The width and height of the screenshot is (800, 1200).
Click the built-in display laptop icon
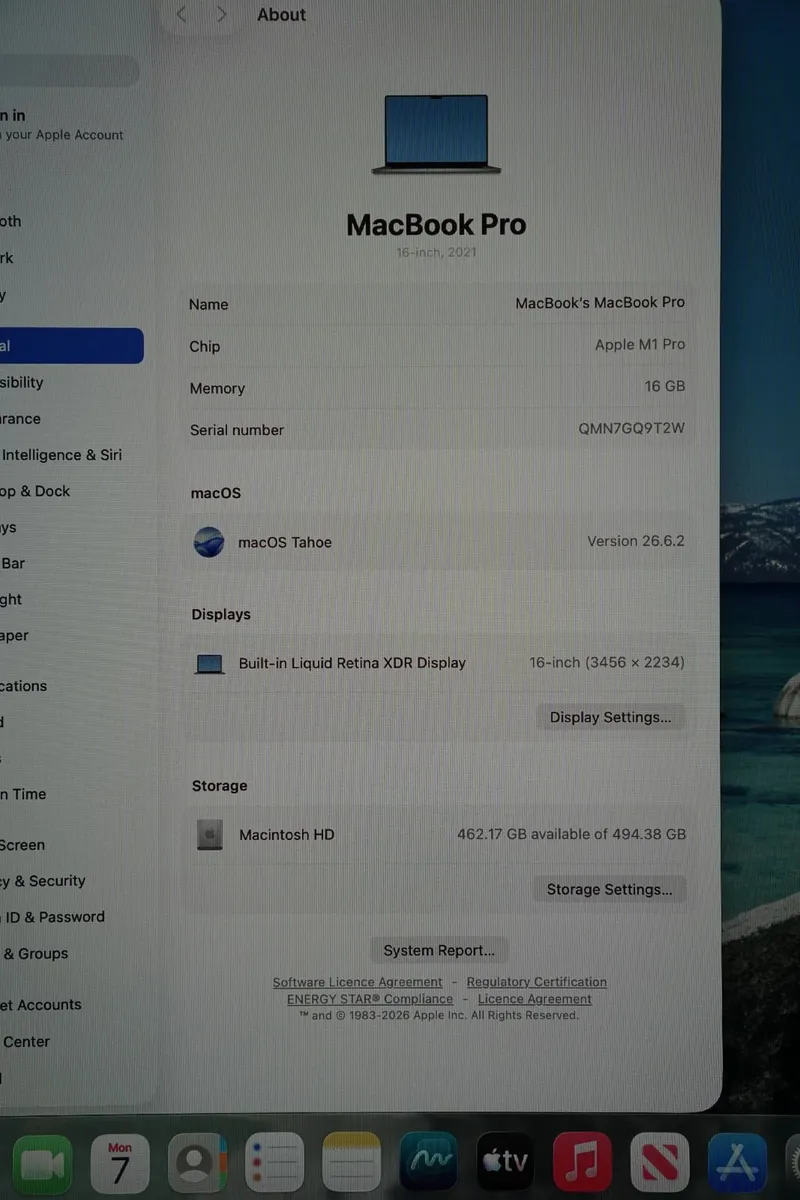click(209, 664)
